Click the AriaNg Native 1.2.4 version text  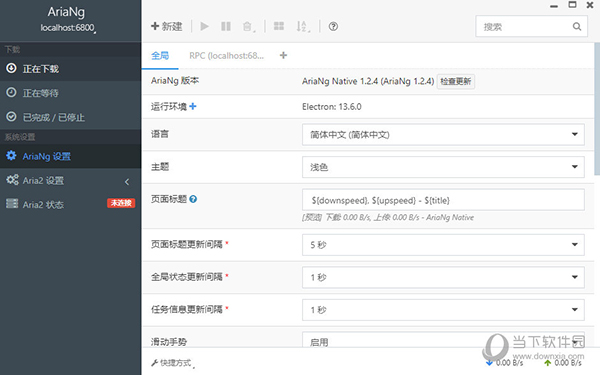tap(368, 82)
